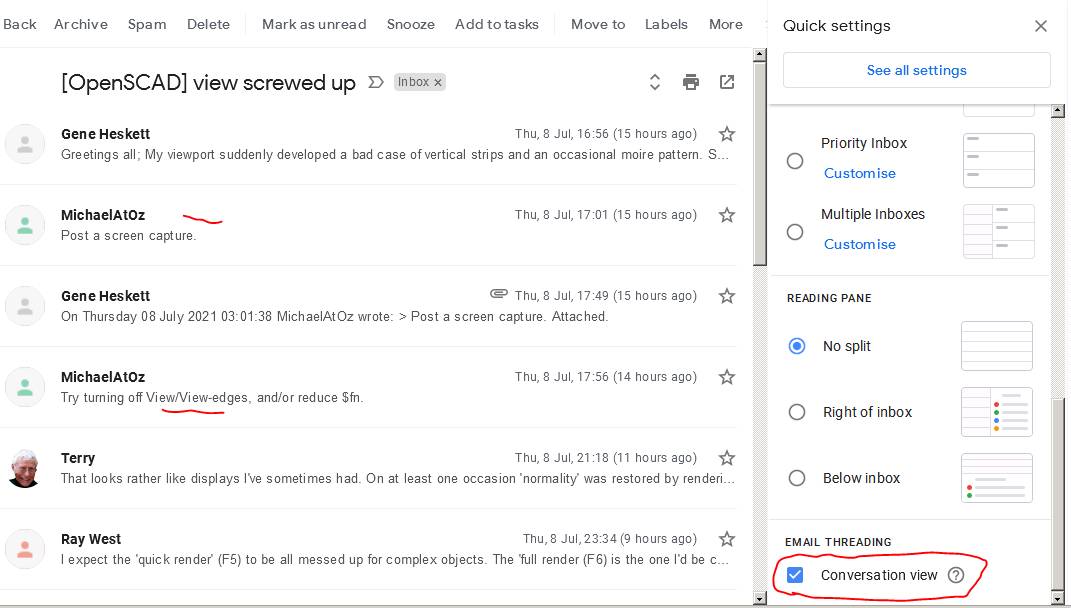This screenshot has width=1071, height=608.
Task: Open the More actions menu
Action: 726,24
